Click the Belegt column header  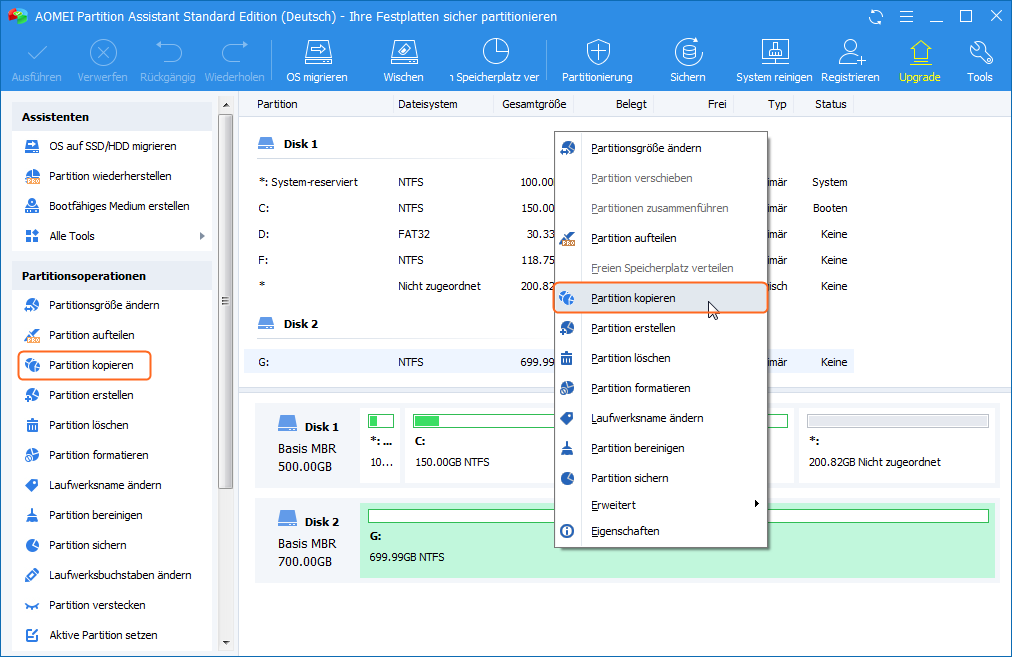[x=631, y=104]
